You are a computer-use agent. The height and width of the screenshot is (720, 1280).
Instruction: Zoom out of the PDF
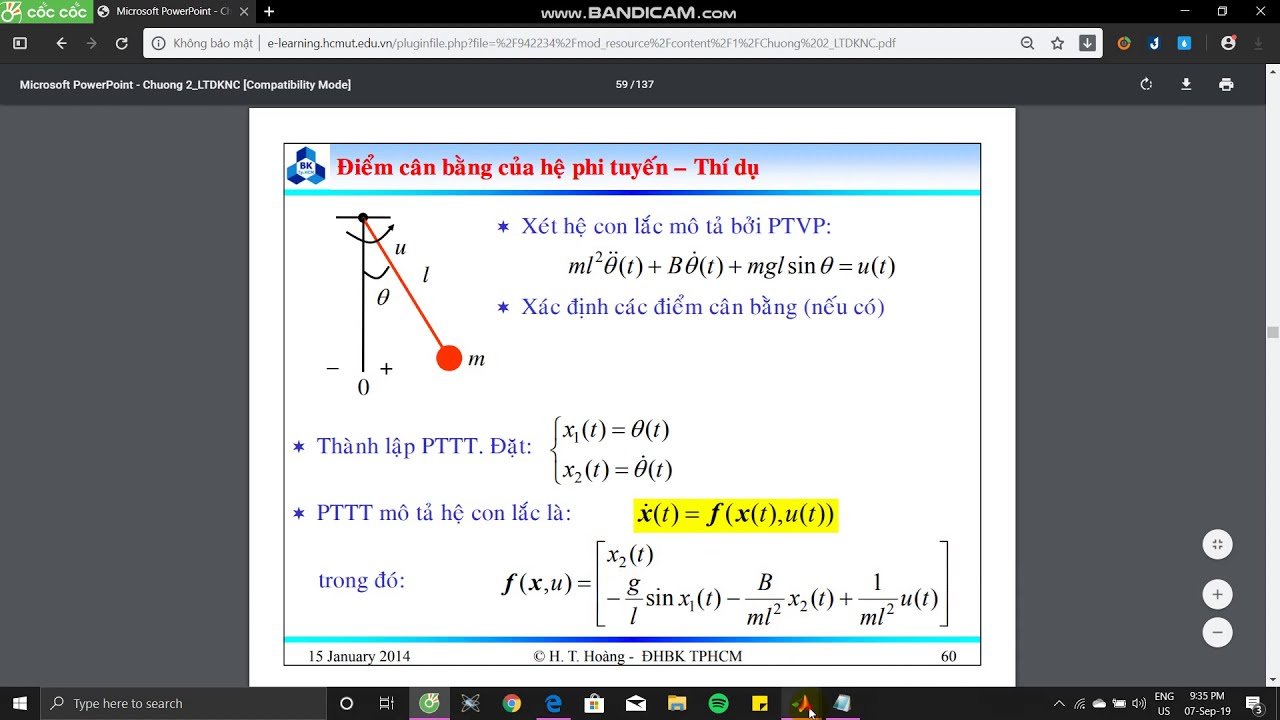click(x=1217, y=633)
